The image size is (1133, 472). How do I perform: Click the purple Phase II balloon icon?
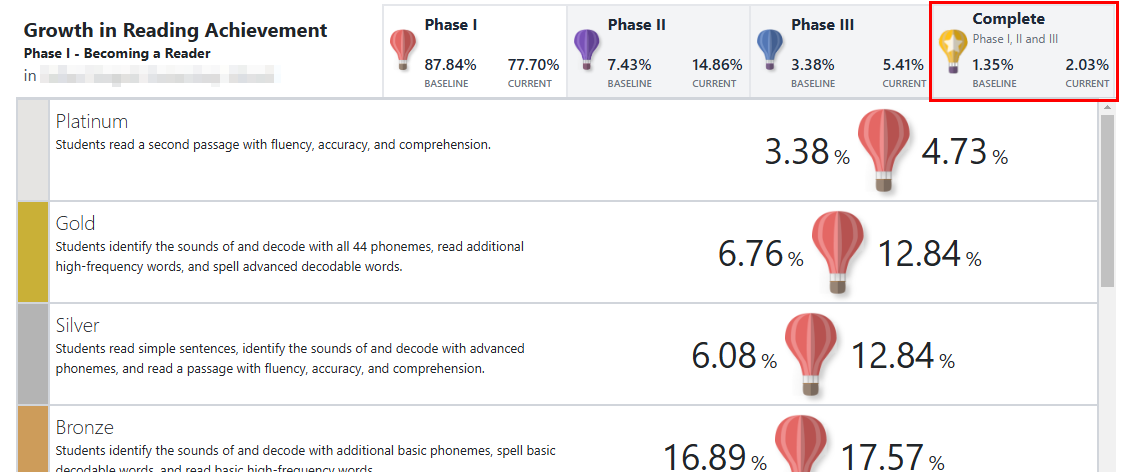pyautogui.click(x=586, y=50)
